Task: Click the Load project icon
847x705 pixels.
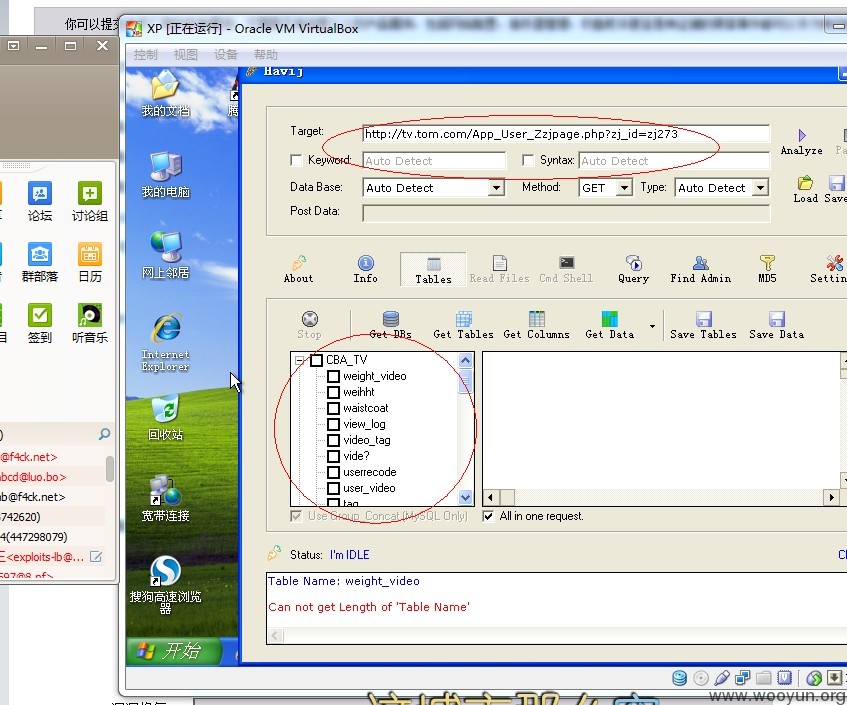Action: (805, 189)
